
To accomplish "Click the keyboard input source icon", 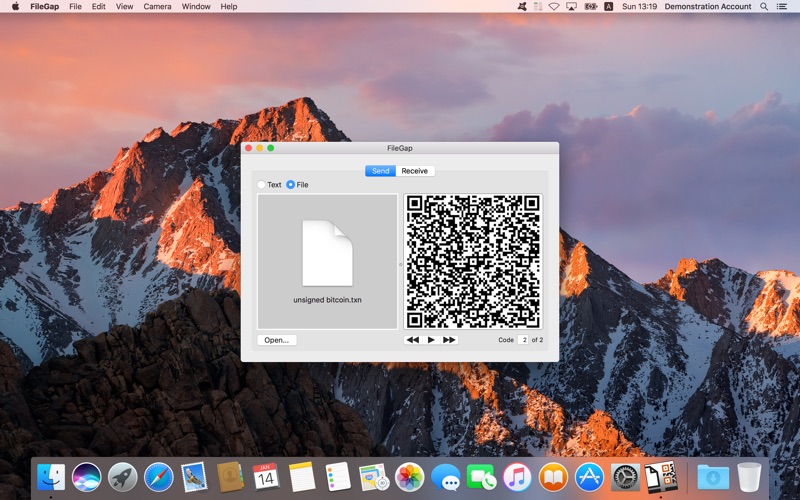I will click(608, 7).
